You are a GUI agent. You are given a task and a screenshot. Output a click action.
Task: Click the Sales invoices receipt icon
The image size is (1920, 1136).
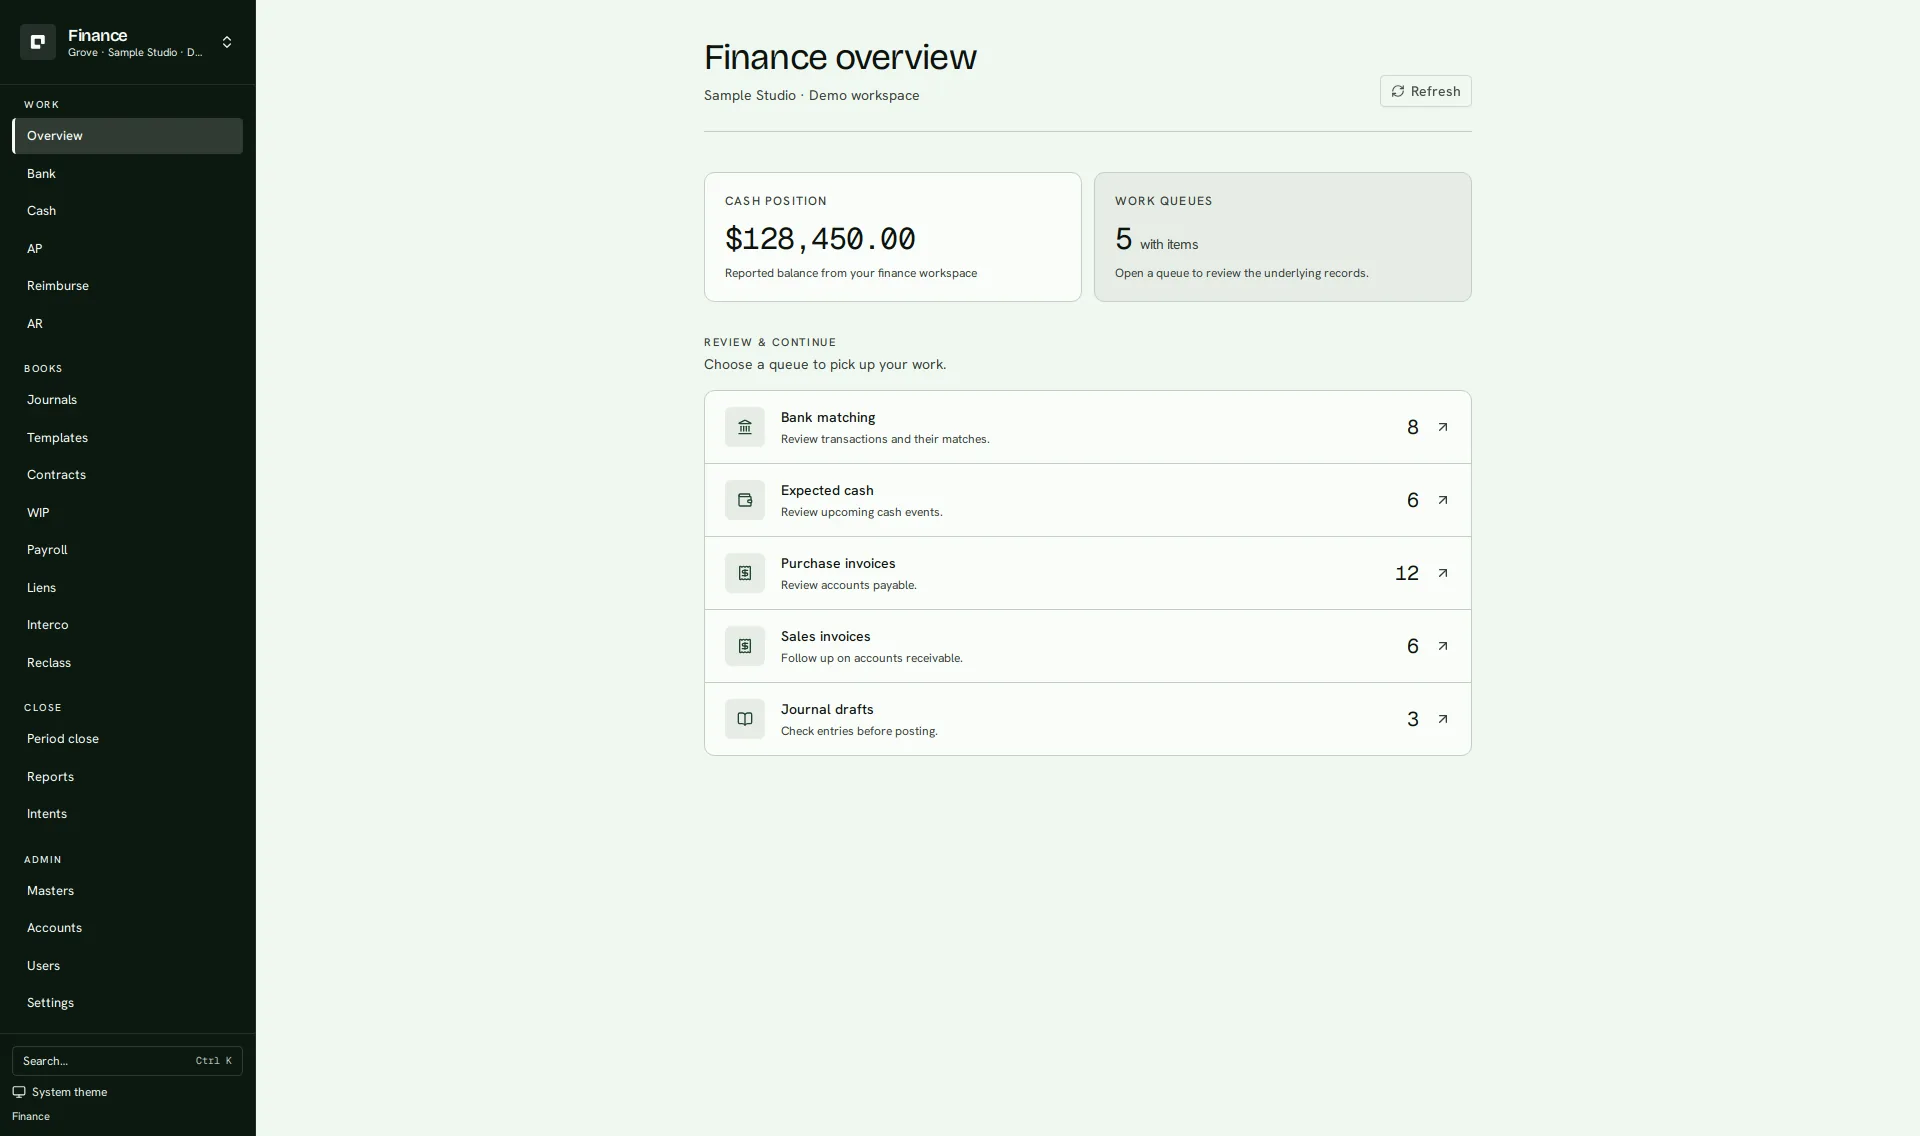[x=745, y=646]
